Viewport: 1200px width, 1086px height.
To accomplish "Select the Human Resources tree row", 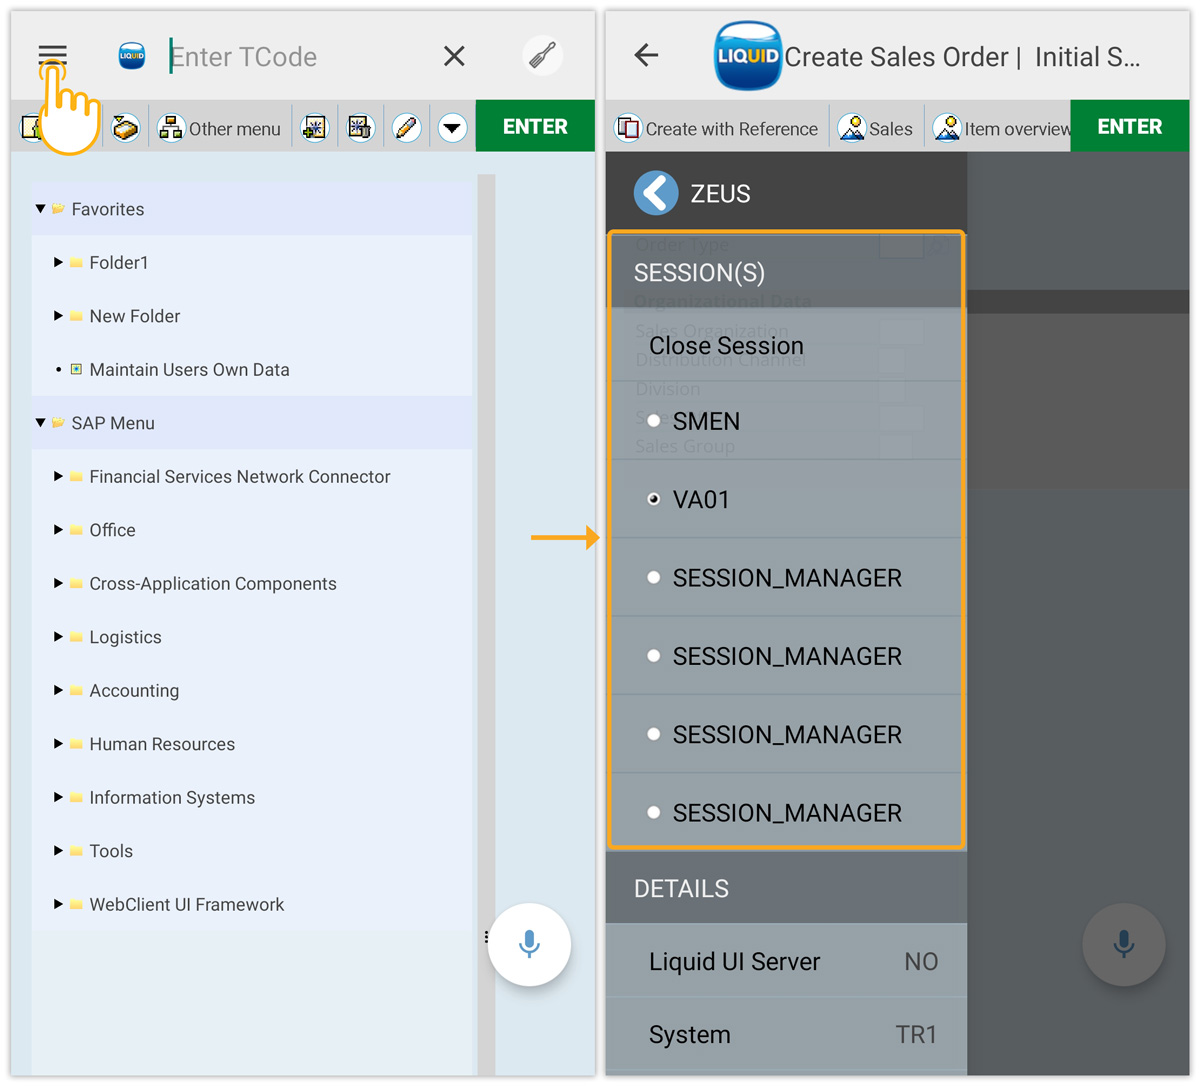I will 252,744.
